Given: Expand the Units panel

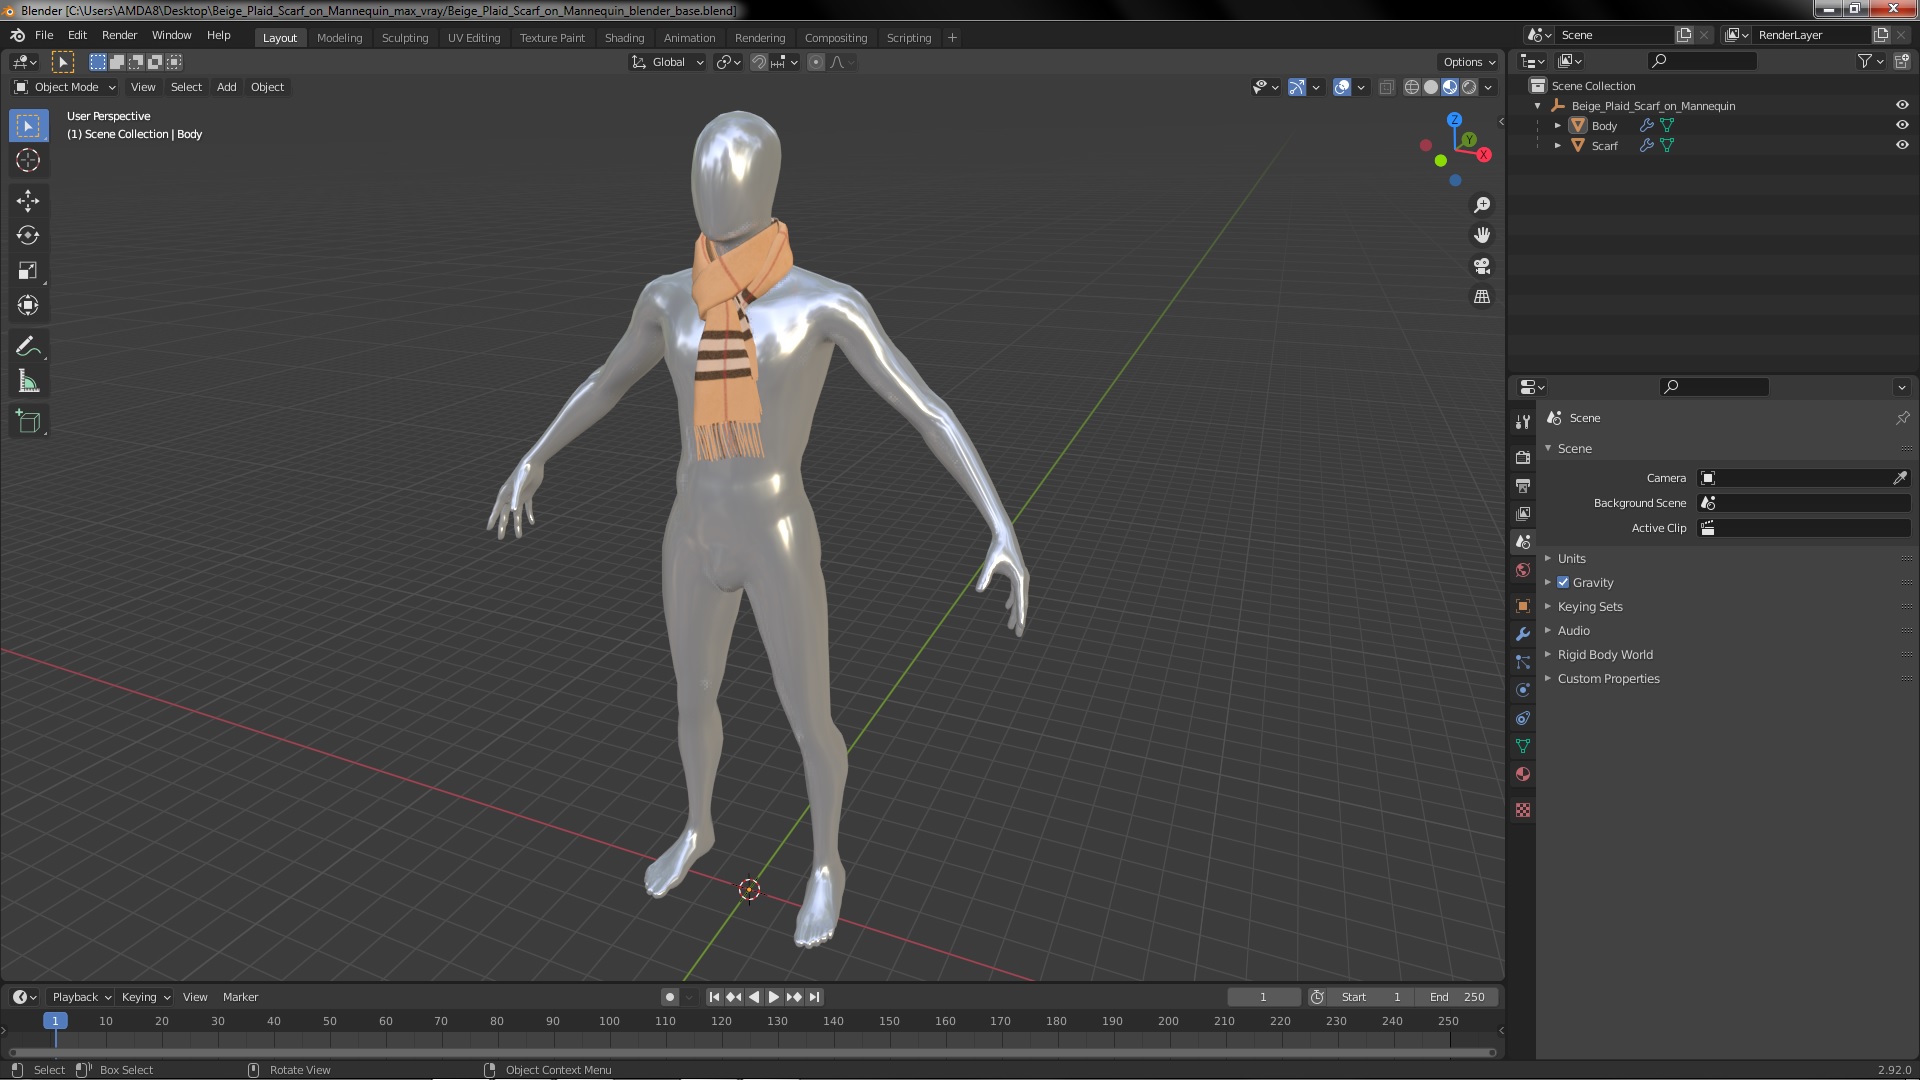Looking at the screenshot, I should [x=1571, y=558].
